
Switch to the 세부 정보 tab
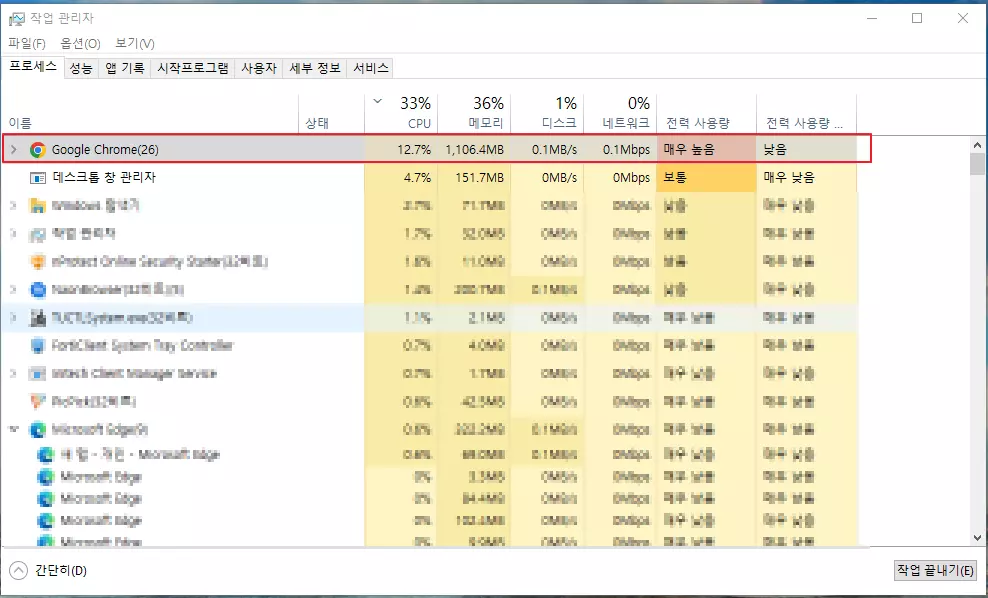point(314,68)
